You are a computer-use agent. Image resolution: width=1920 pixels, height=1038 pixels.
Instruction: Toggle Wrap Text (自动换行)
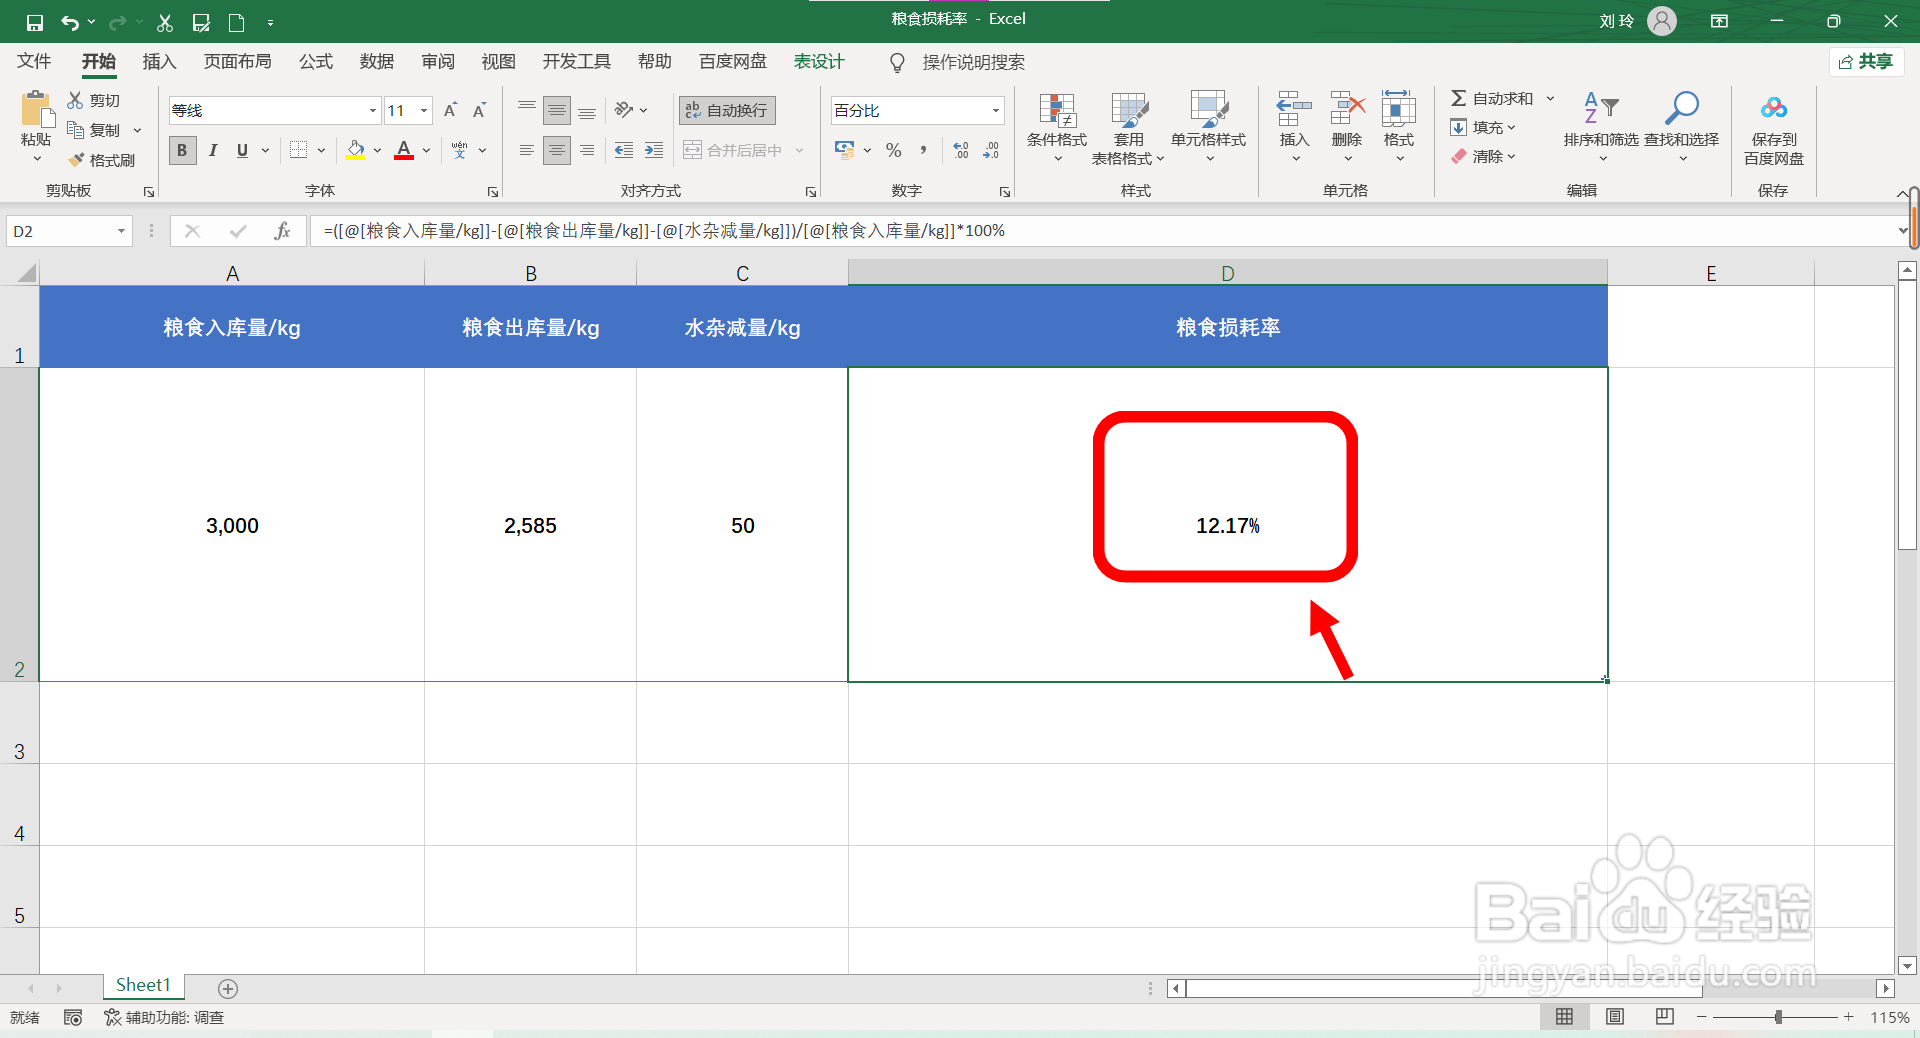(727, 110)
